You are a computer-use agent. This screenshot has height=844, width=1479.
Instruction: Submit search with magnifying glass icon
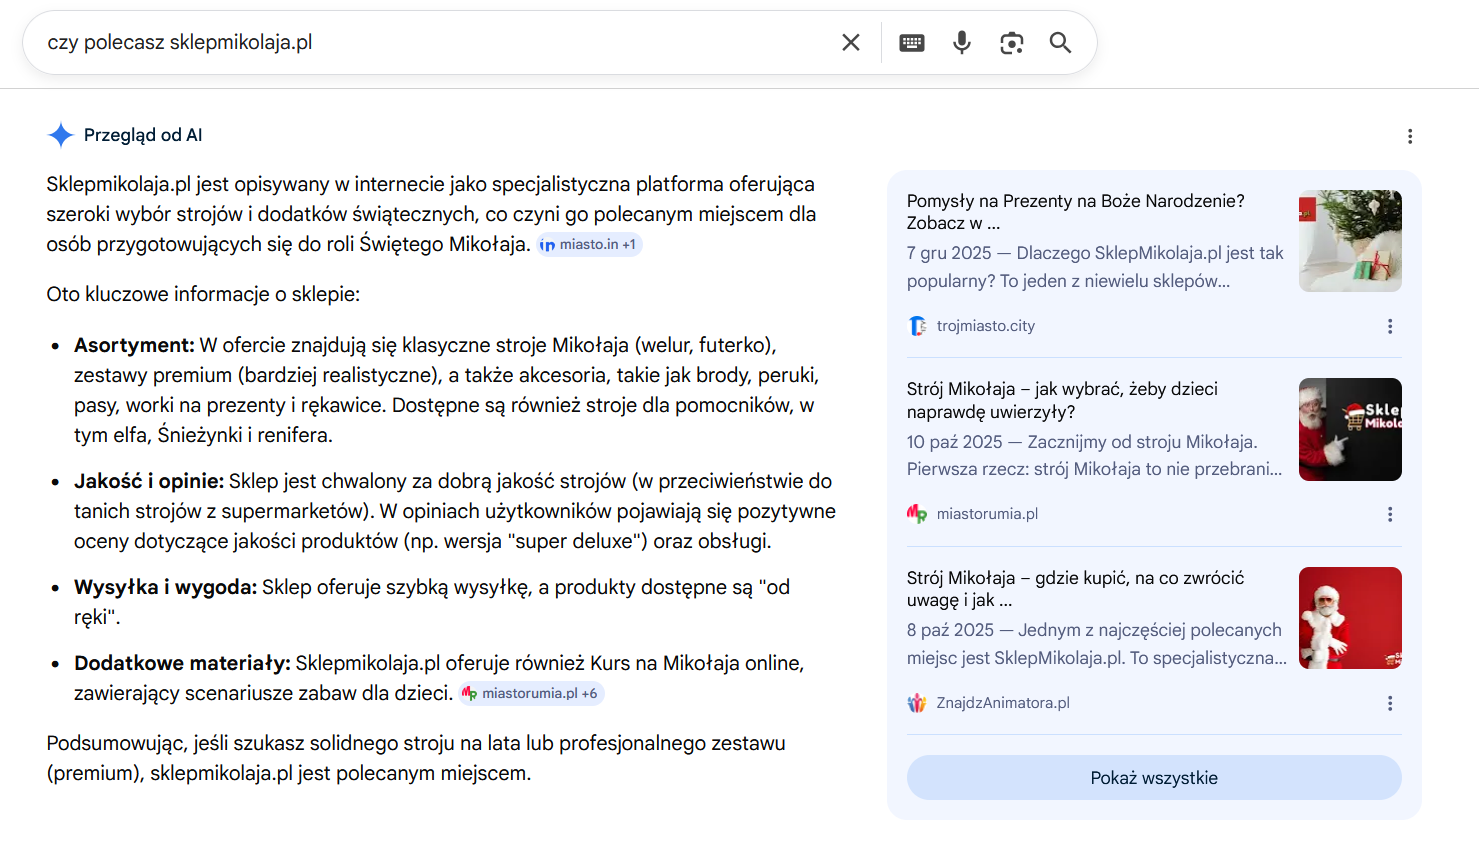click(x=1060, y=42)
